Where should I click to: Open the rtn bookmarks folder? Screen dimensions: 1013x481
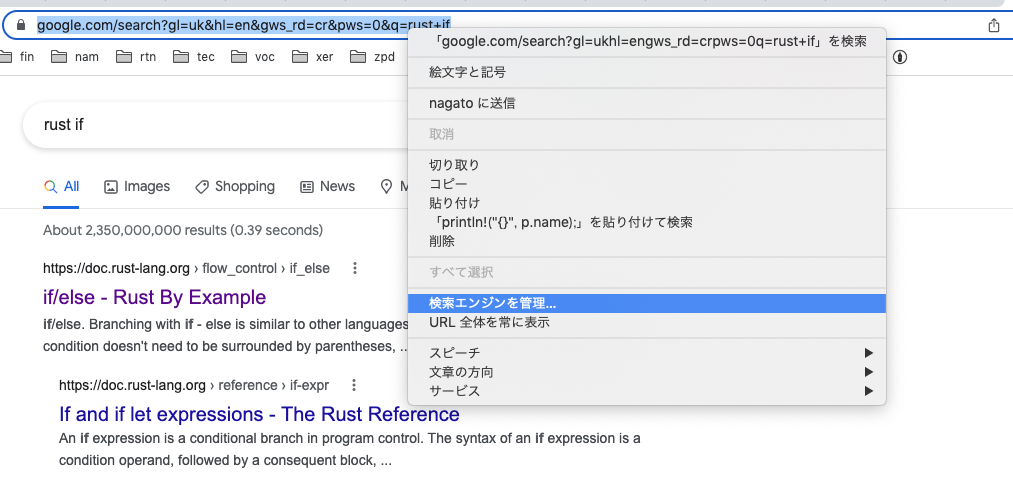click(136, 57)
